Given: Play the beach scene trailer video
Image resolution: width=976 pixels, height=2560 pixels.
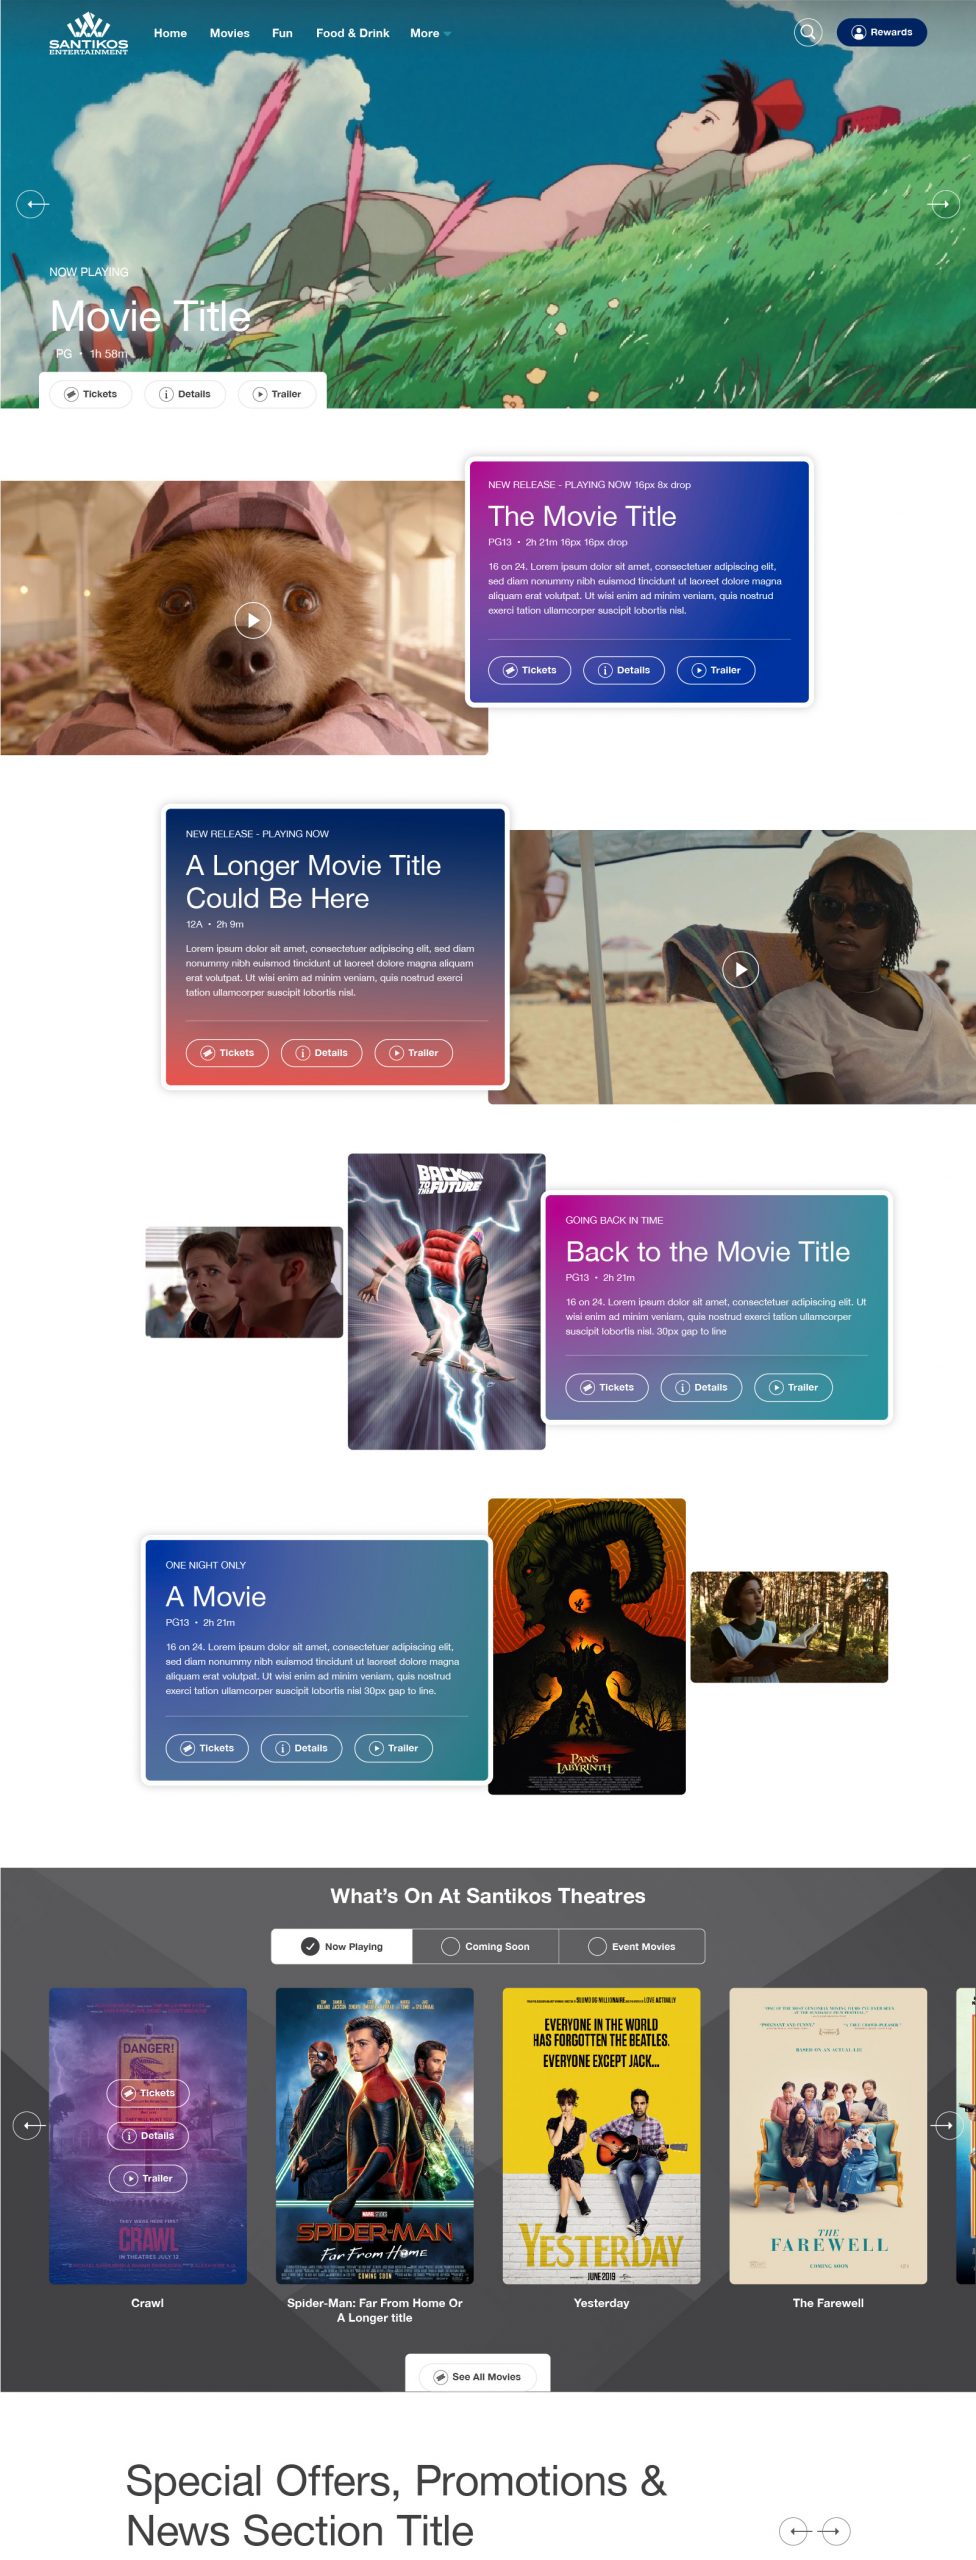Looking at the screenshot, I should click(x=740, y=969).
